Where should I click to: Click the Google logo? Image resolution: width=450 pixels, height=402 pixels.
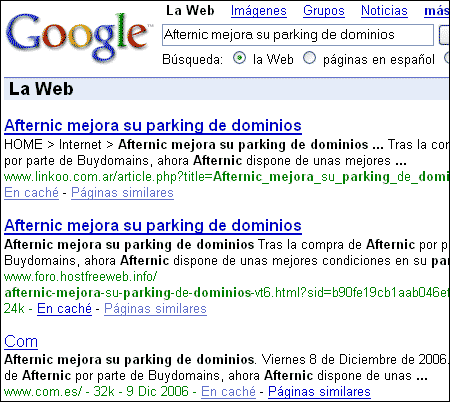pyautogui.click(x=79, y=37)
